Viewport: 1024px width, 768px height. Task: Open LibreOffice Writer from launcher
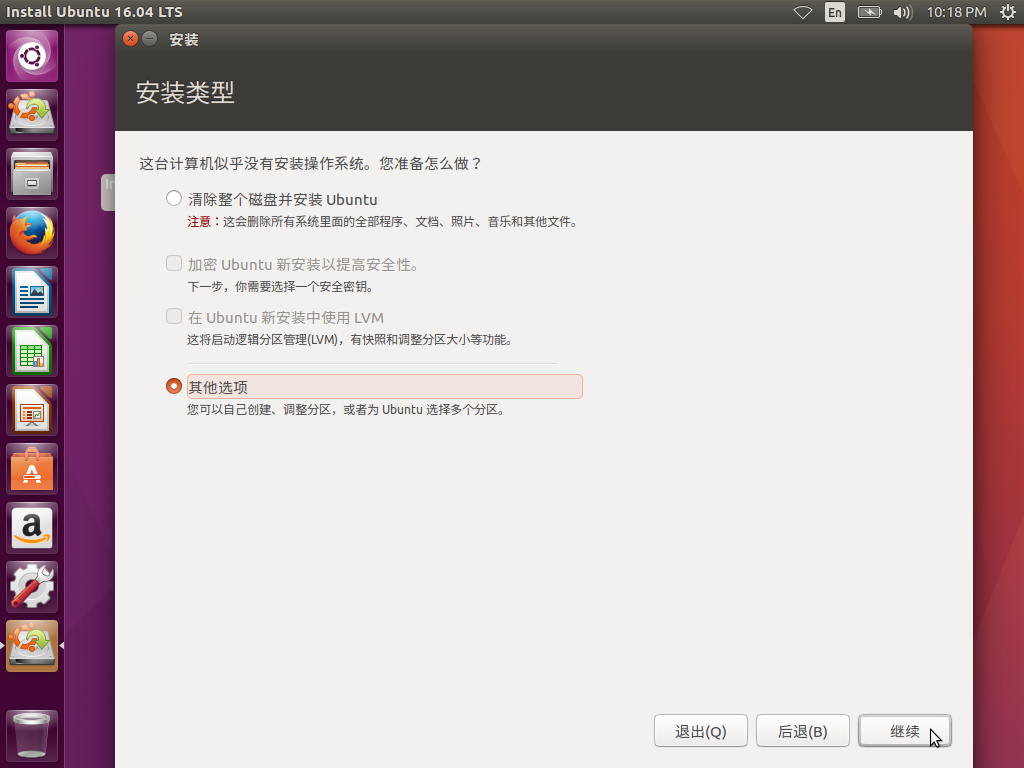coord(32,292)
